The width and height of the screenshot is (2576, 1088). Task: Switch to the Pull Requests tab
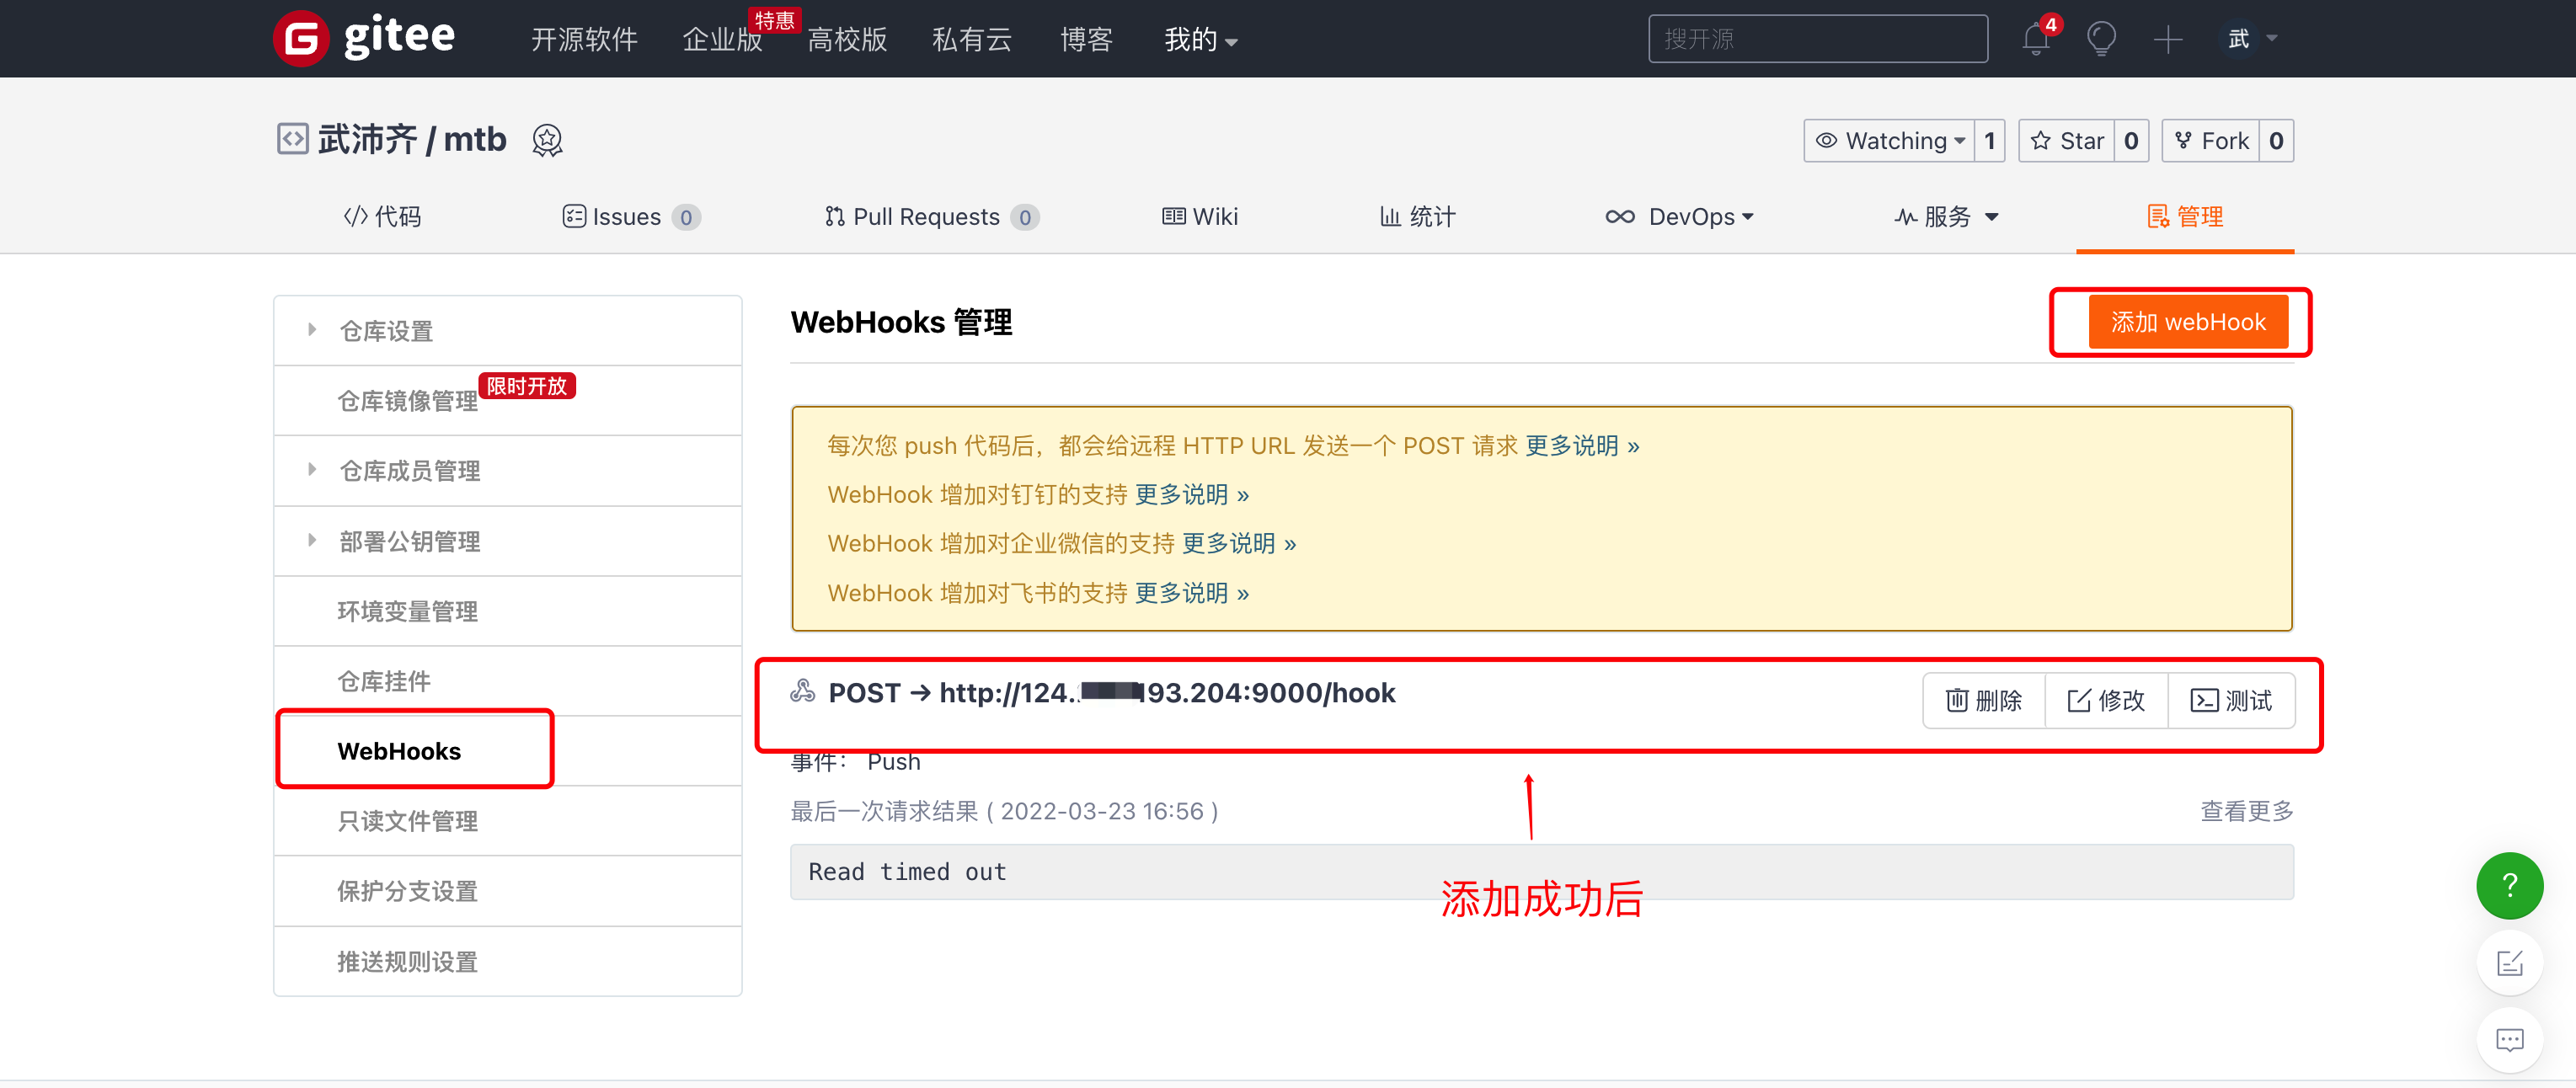(x=926, y=217)
